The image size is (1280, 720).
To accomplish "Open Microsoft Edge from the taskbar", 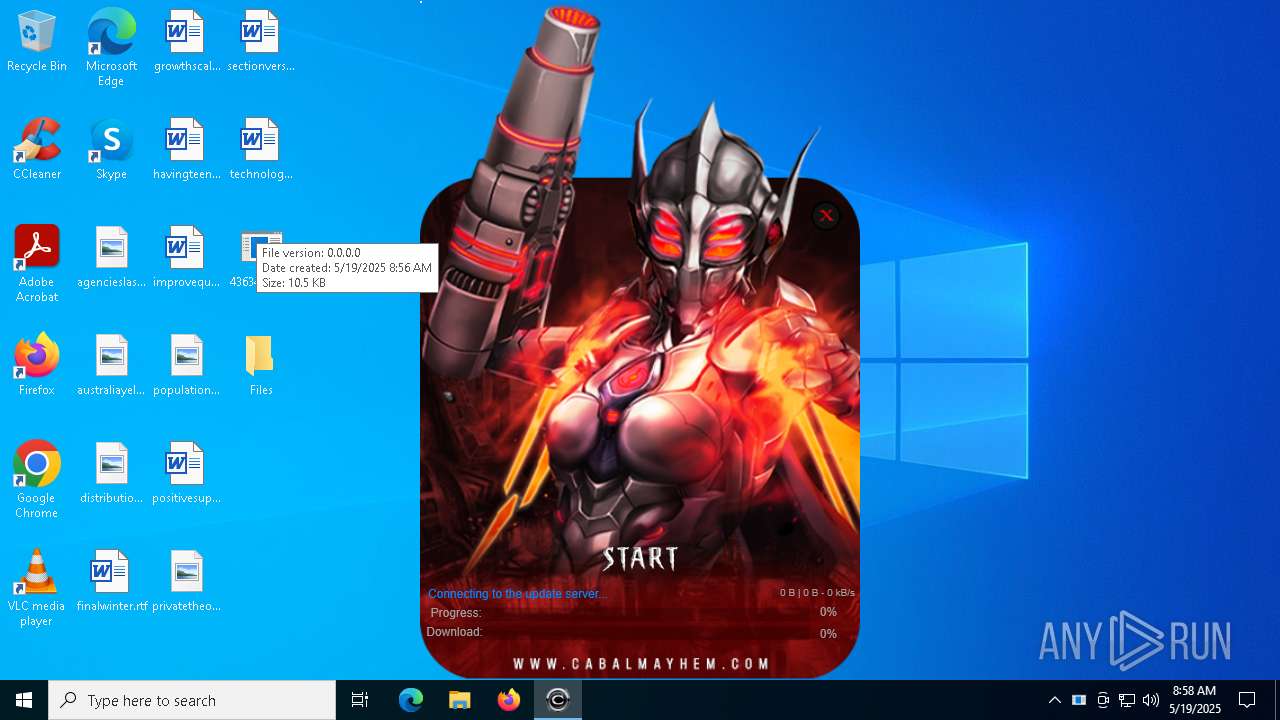I will tap(411, 700).
